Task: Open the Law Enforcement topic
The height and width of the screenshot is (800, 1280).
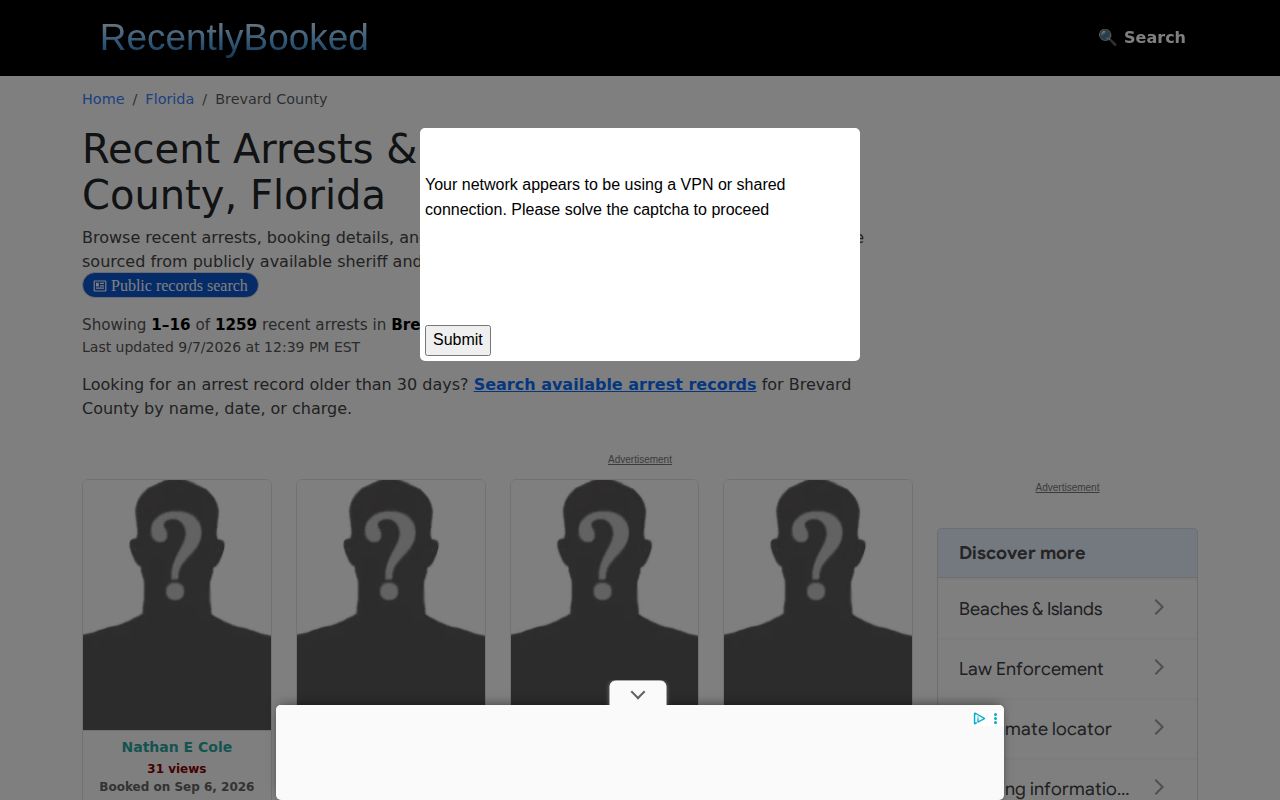Action: click(1067, 669)
